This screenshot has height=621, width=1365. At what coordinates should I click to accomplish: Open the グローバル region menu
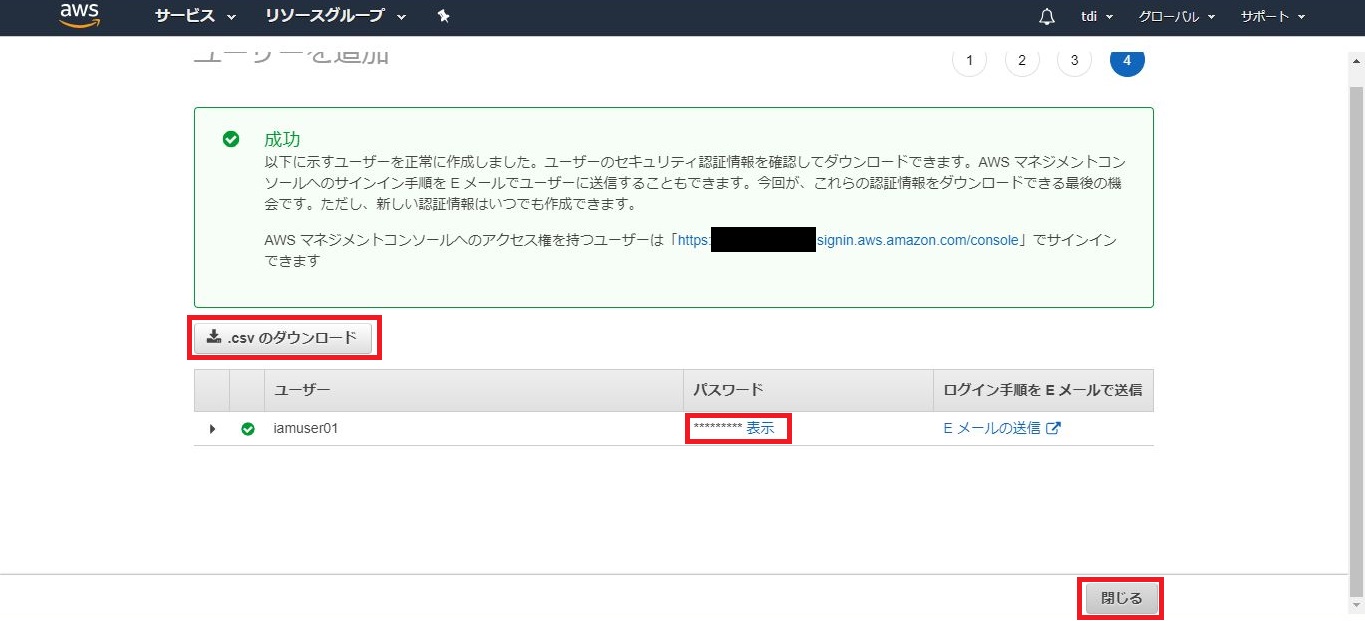pyautogui.click(x=1176, y=17)
